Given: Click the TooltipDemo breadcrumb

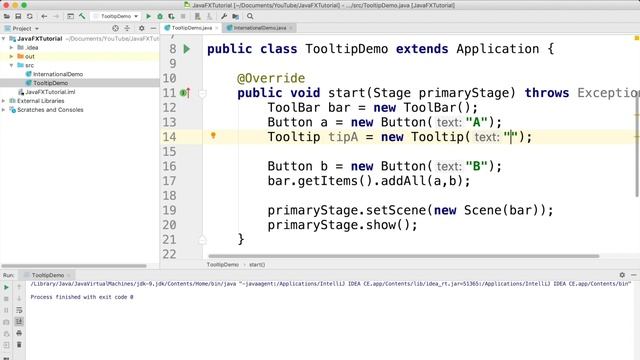Looking at the screenshot, I should click(x=222, y=264).
